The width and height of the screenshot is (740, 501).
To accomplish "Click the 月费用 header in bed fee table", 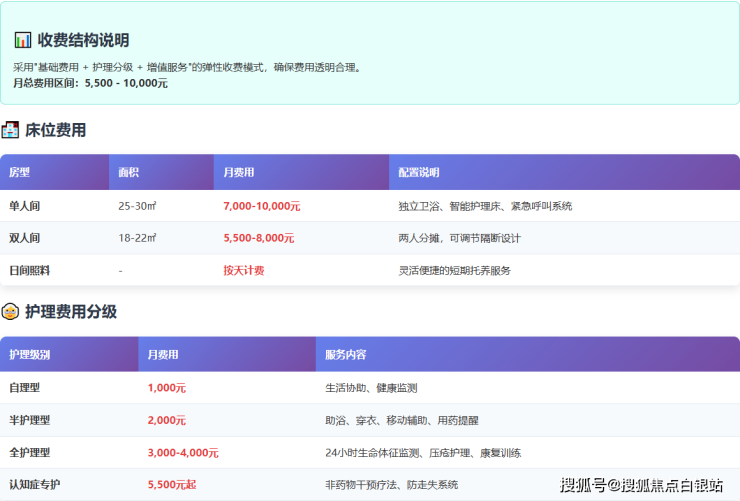I will pos(238,172).
